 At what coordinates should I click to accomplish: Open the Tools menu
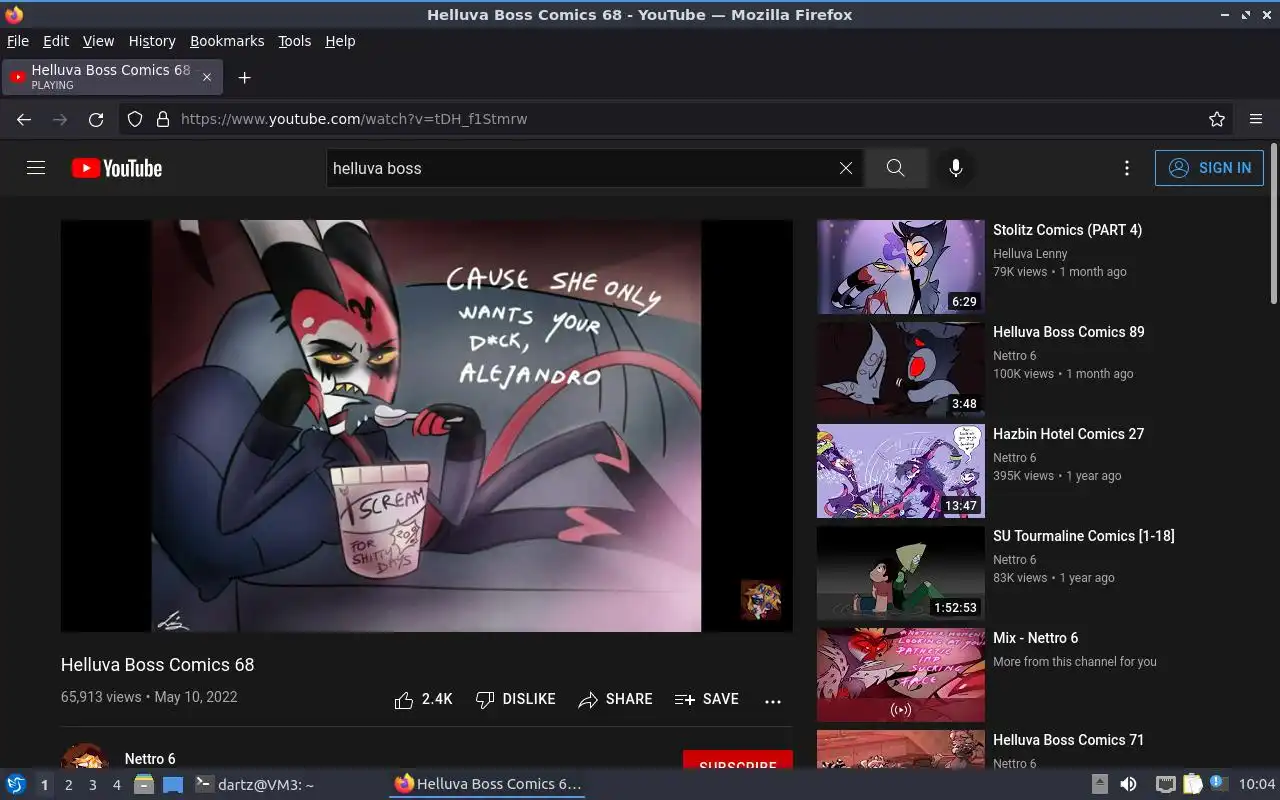tap(295, 41)
